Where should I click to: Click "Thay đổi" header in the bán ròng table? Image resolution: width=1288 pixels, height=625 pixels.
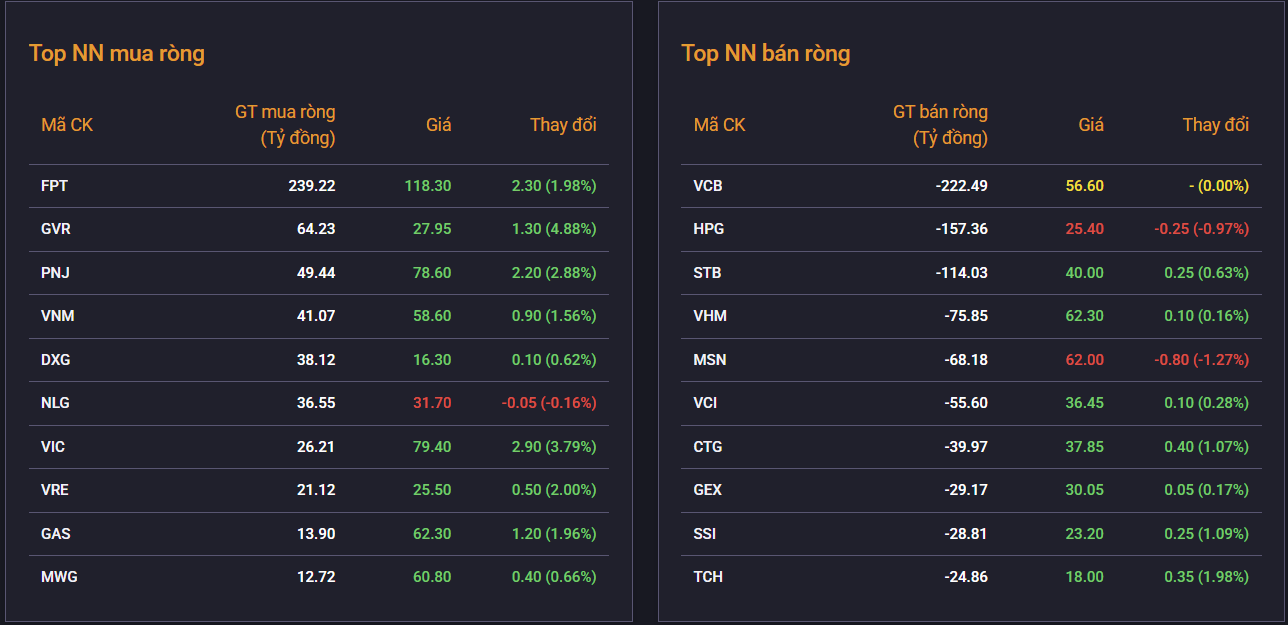pyautogui.click(x=1216, y=125)
